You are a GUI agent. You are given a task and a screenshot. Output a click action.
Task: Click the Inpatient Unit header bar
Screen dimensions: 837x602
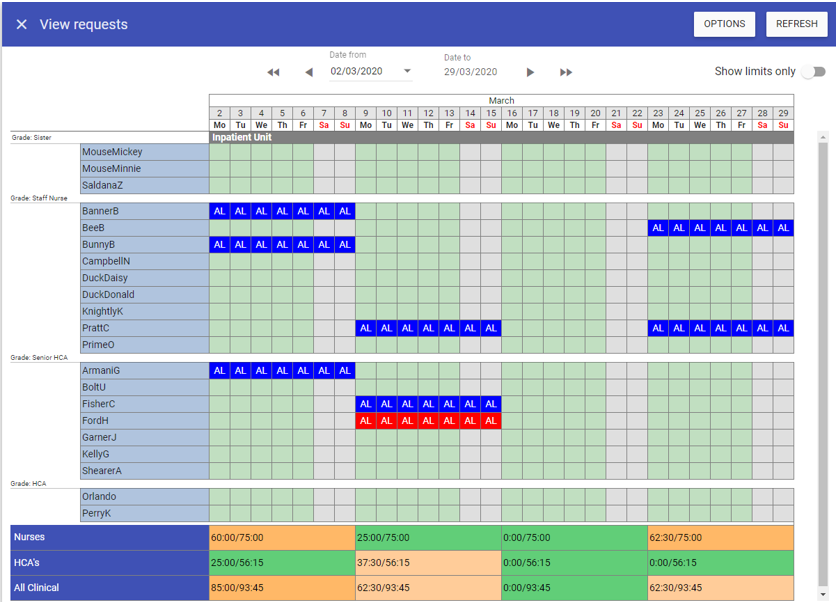(501, 137)
